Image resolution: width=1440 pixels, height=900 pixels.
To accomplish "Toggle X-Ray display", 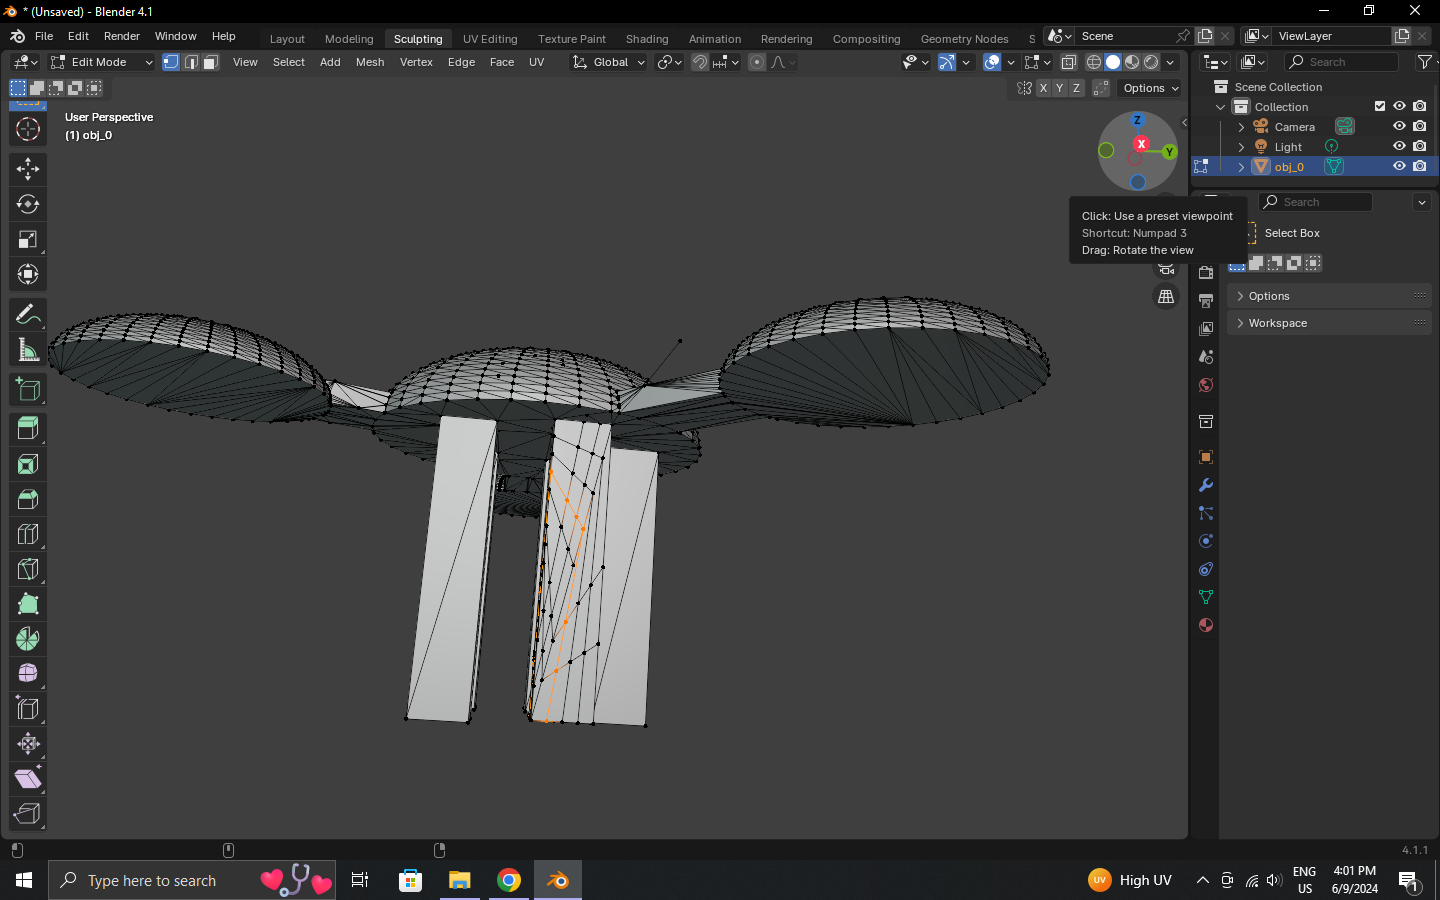I will 1069,62.
